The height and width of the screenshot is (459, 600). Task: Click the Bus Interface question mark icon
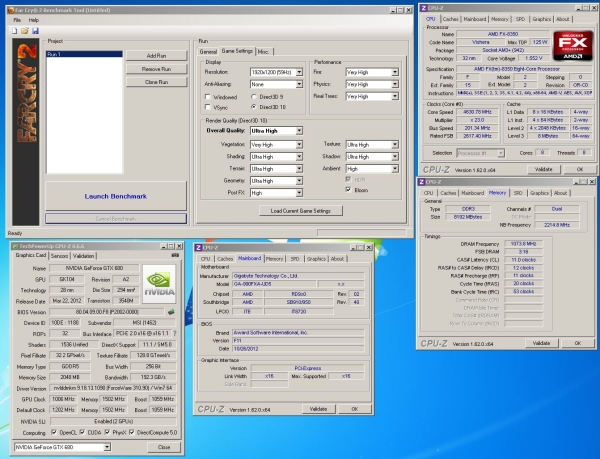pyautogui.click(x=174, y=334)
